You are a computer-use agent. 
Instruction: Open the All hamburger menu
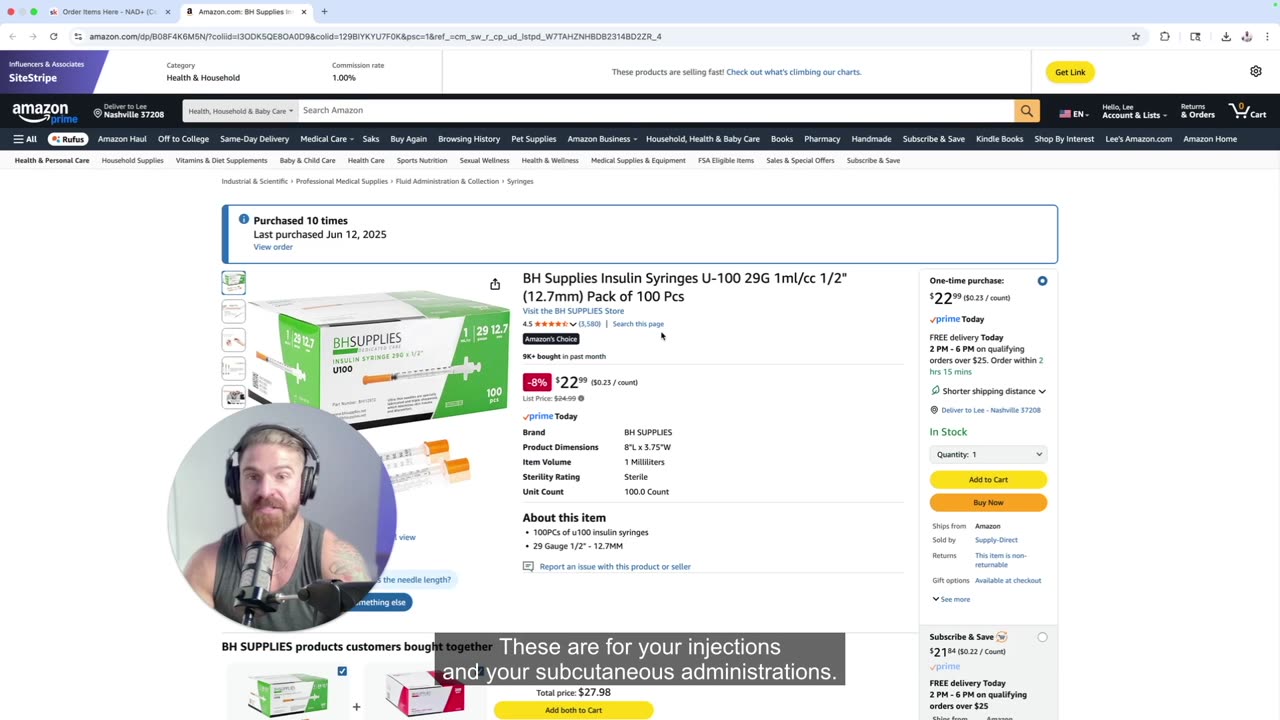tap(25, 139)
